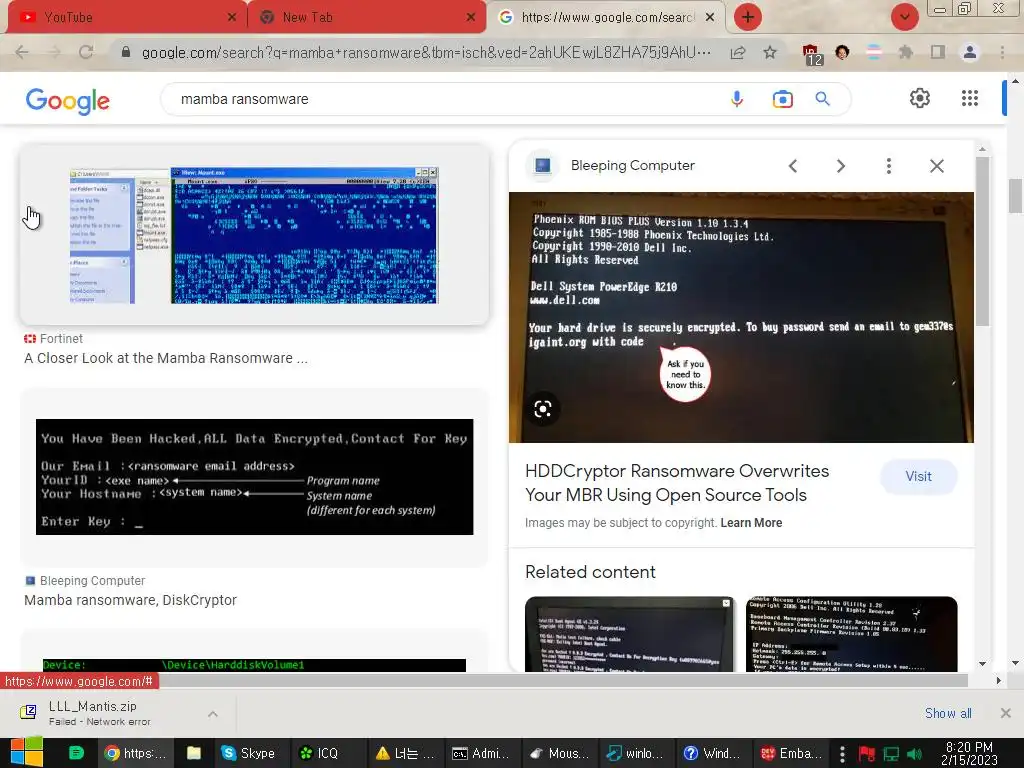
Task: Go back to previous page
Action: (22, 52)
